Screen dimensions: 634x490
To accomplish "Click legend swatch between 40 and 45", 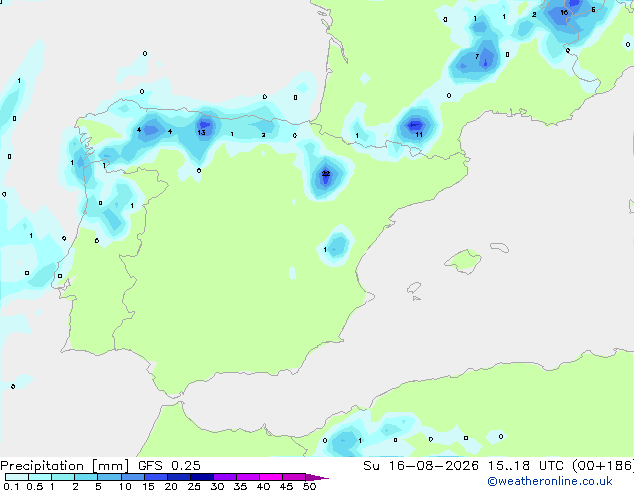I will tap(271, 477).
